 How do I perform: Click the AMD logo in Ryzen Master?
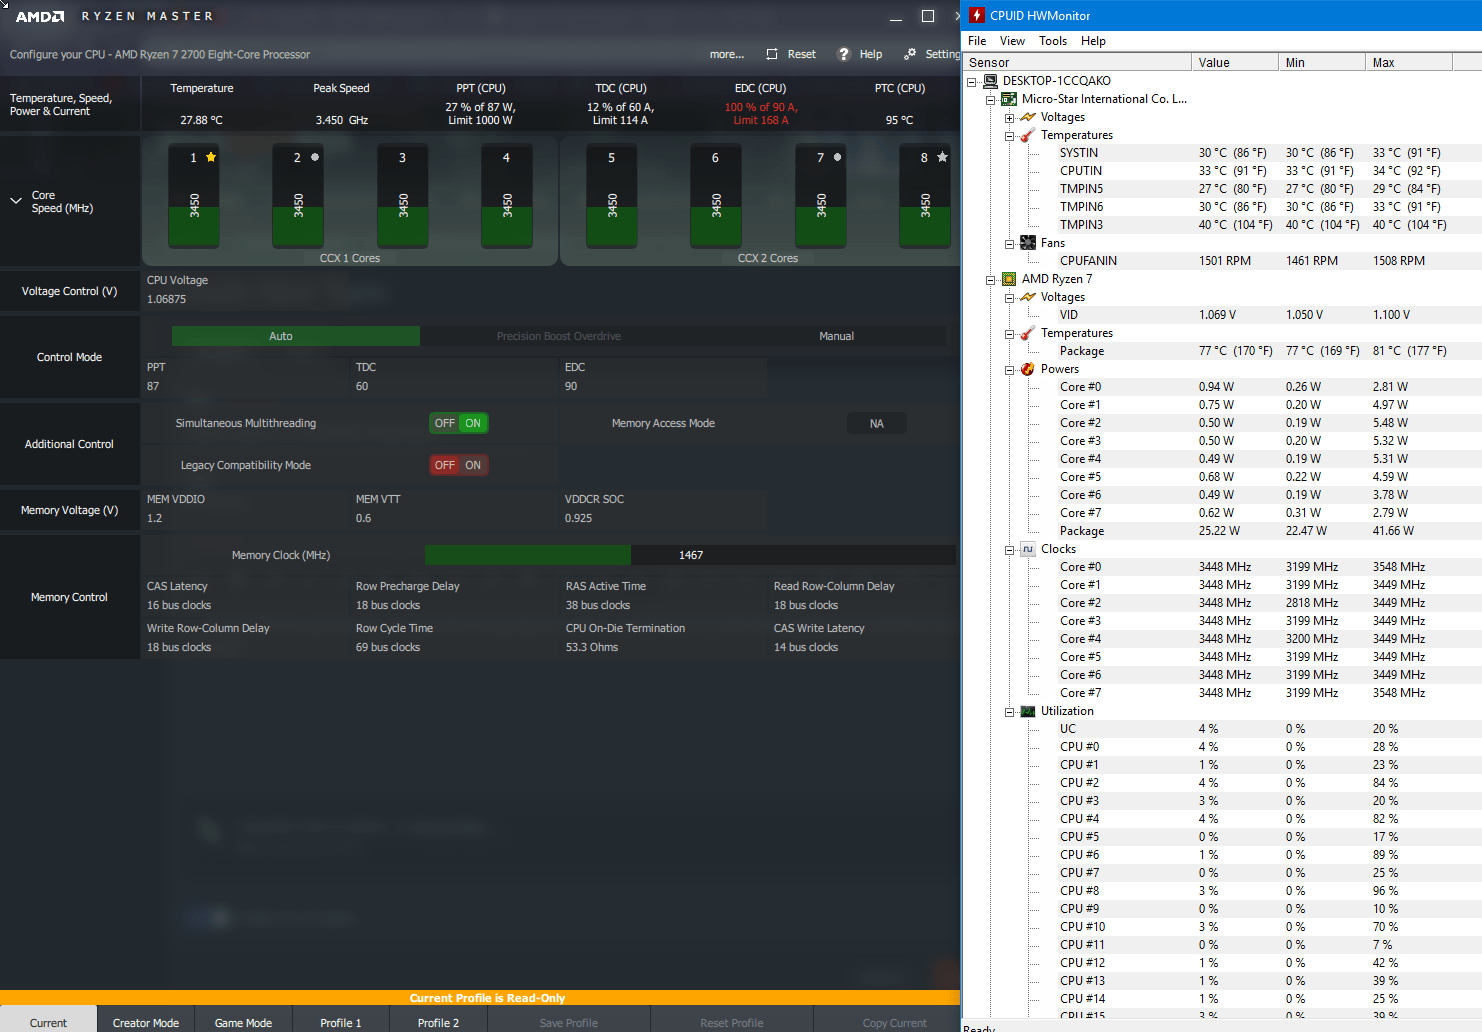40,16
